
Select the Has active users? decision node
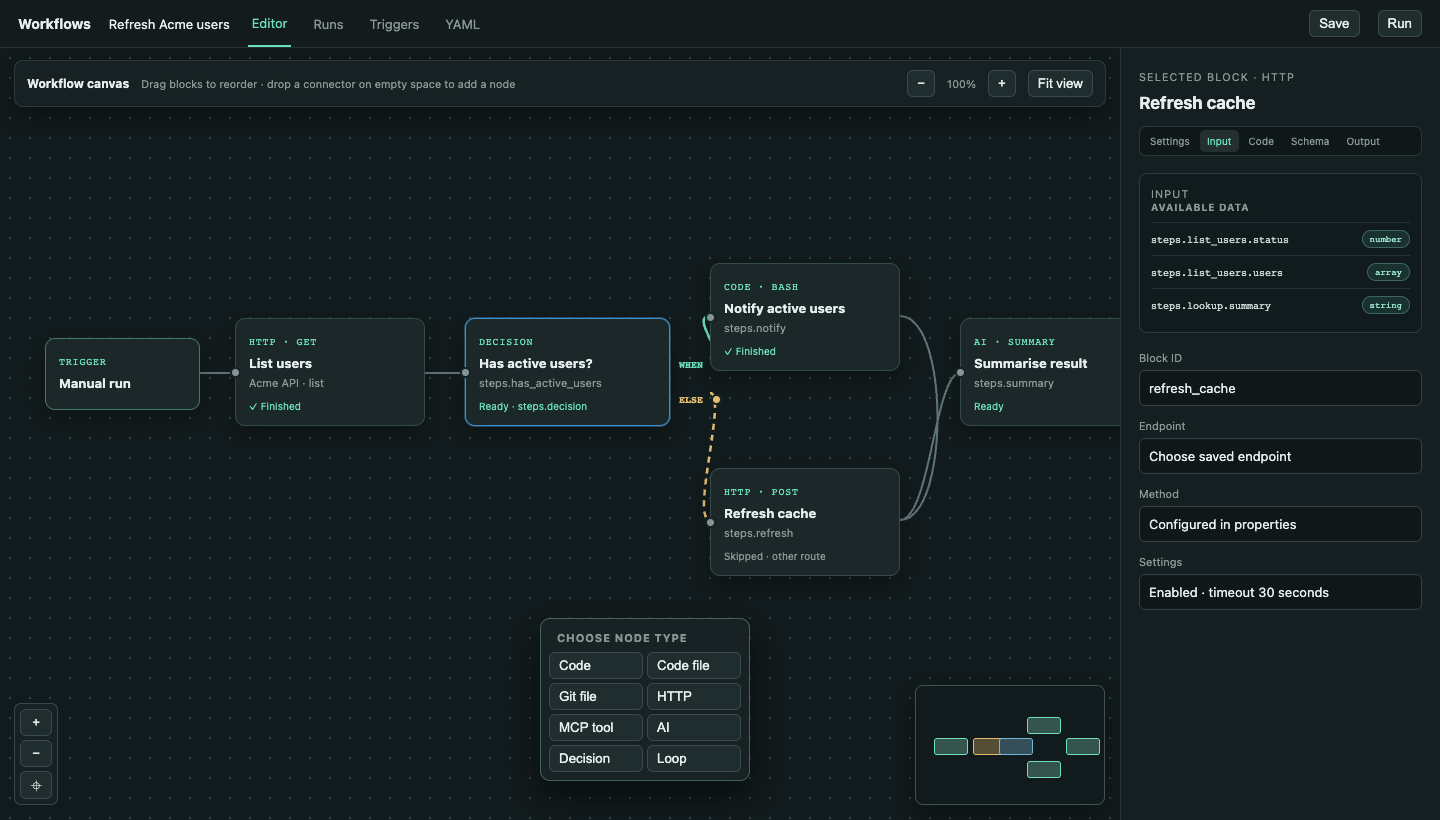click(x=567, y=372)
